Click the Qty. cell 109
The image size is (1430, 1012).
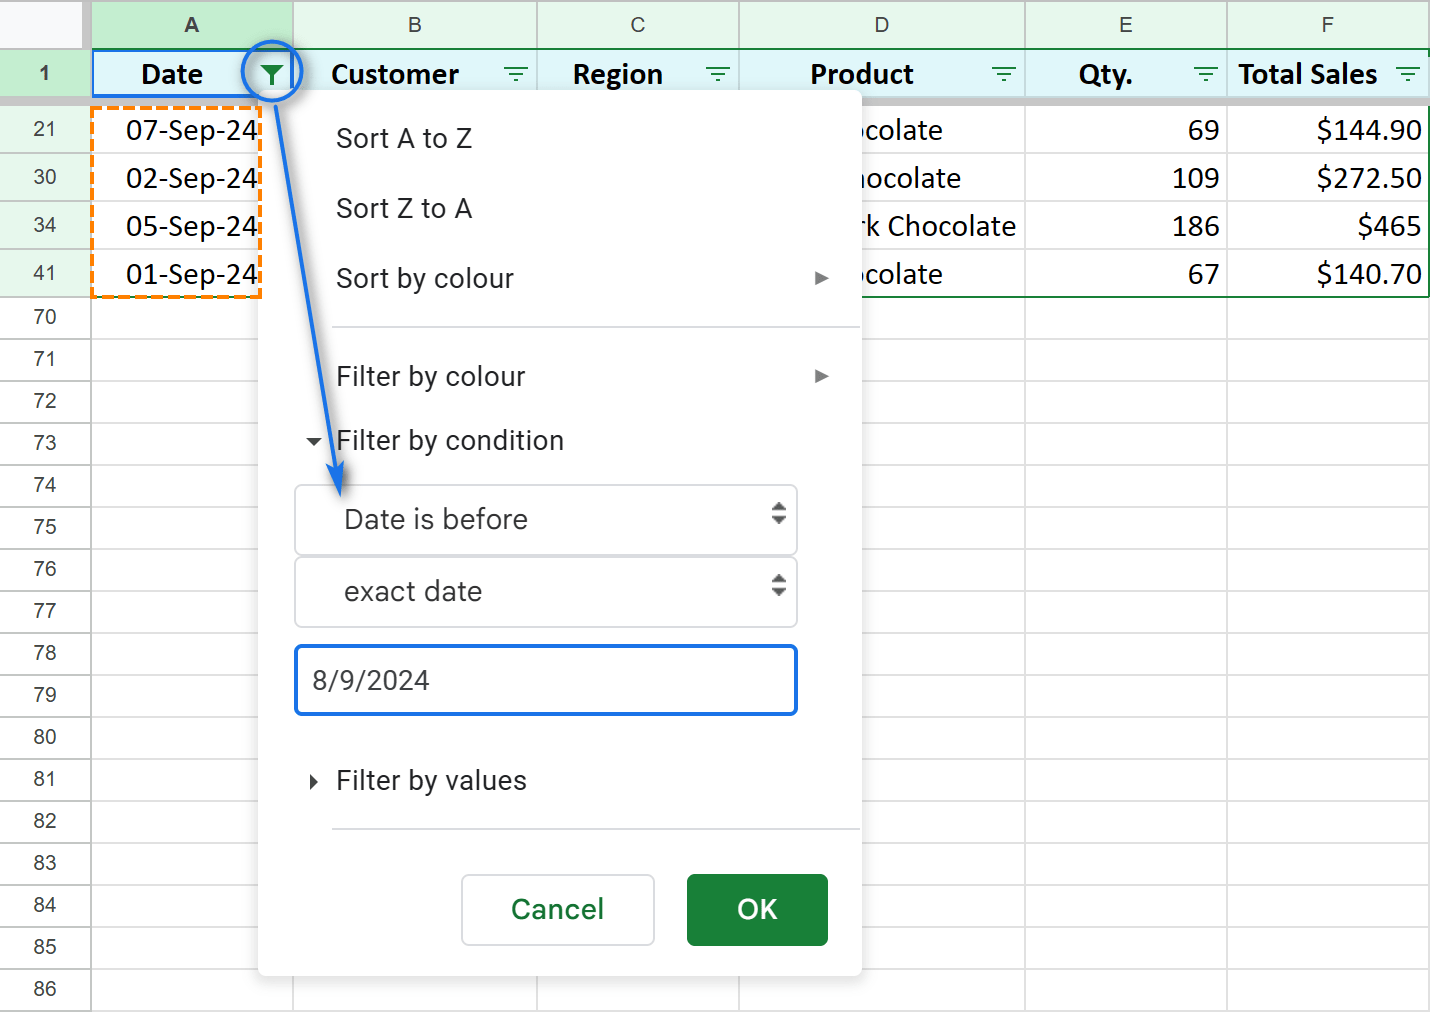[1126, 178]
